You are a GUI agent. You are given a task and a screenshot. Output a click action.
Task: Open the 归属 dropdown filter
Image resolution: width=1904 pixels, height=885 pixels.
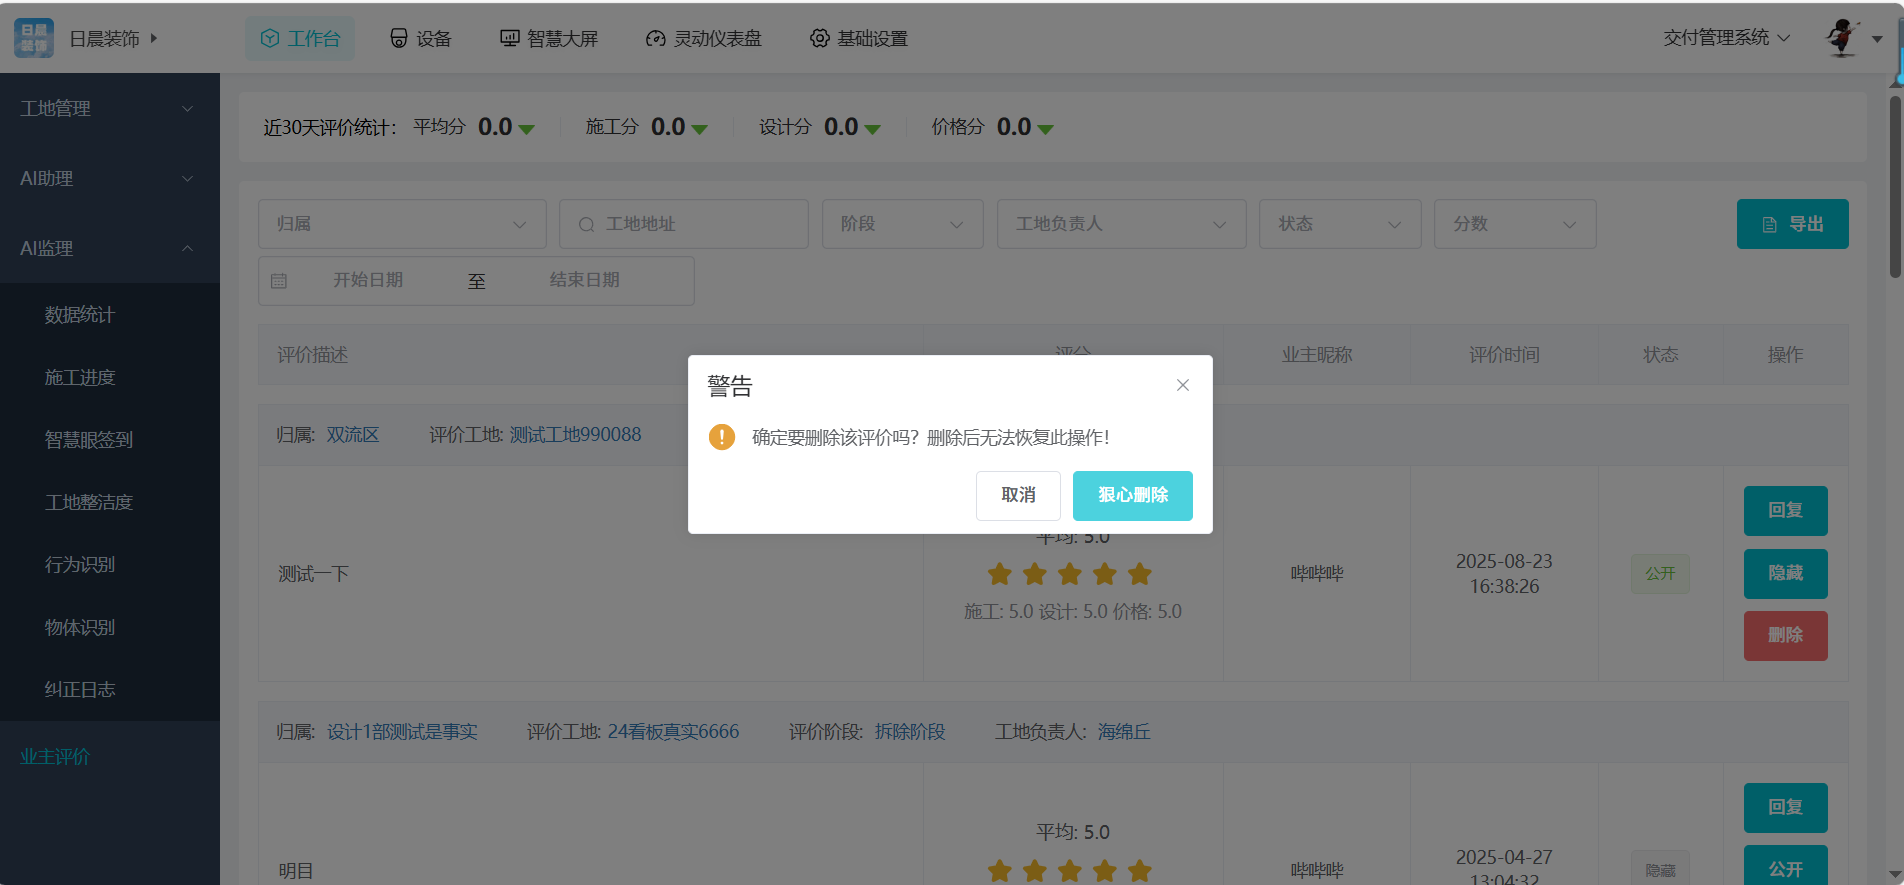coord(402,224)
